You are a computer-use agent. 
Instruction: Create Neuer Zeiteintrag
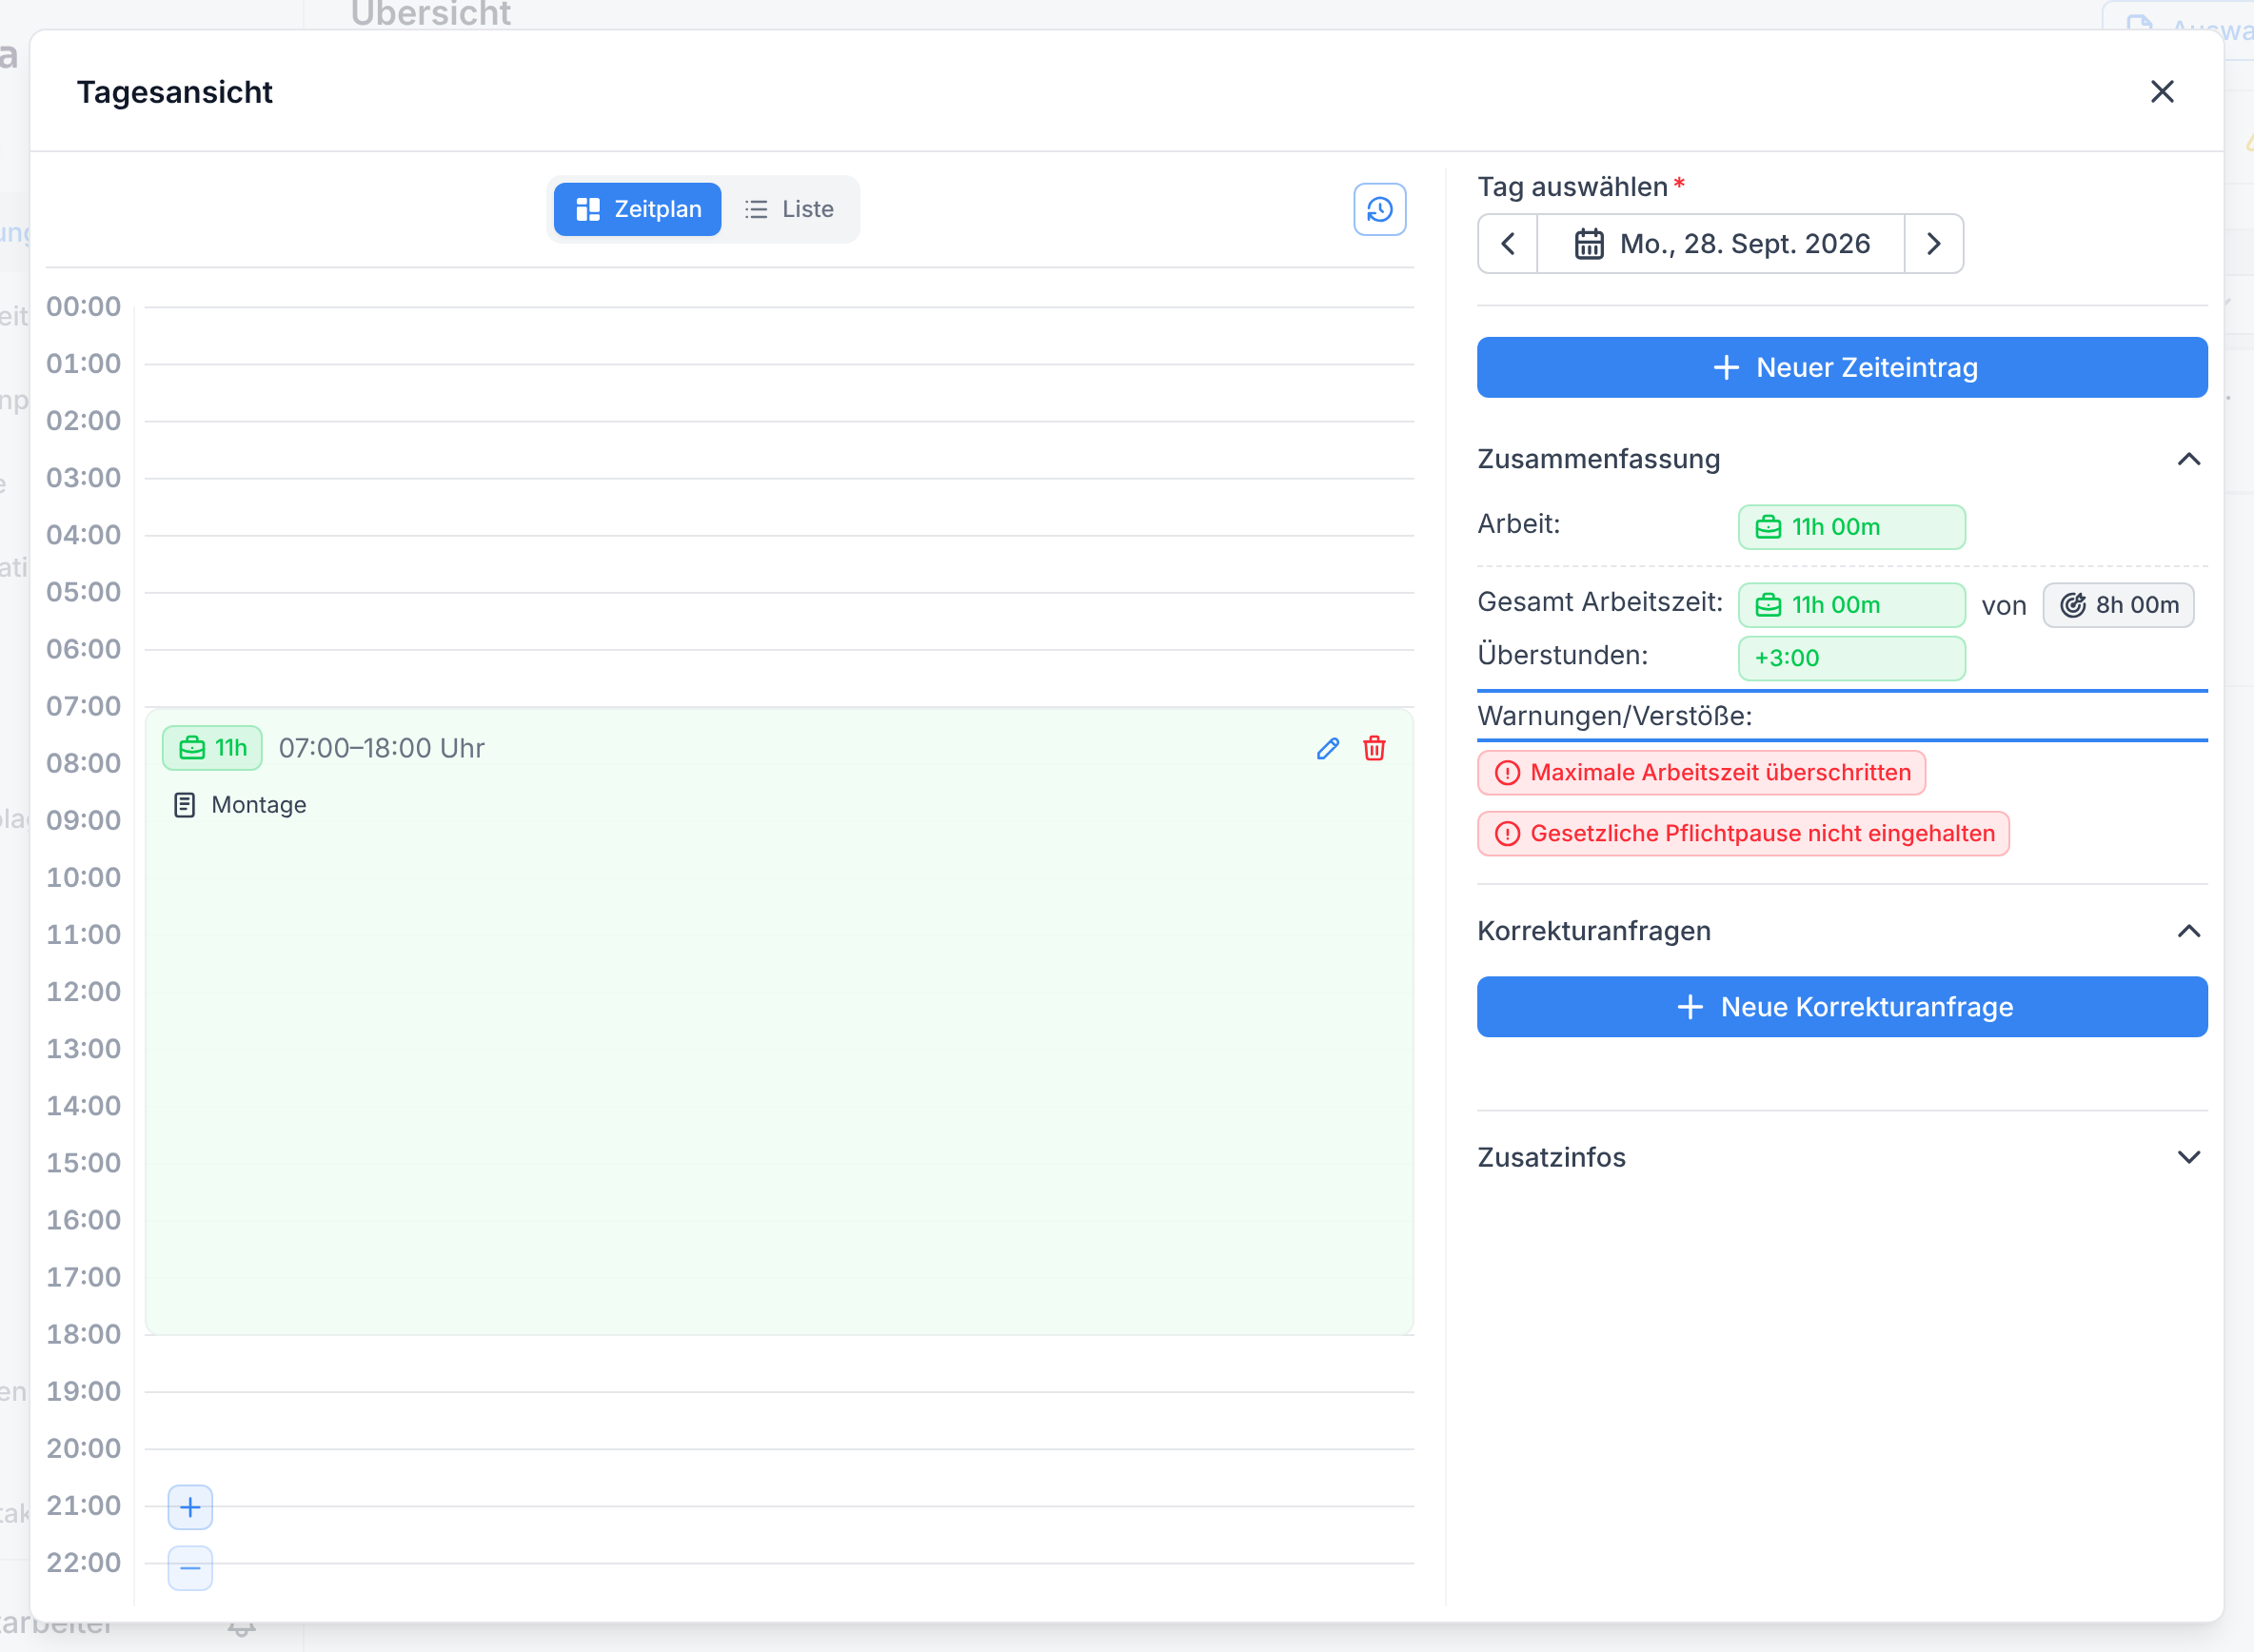(x=1842, y=367)
